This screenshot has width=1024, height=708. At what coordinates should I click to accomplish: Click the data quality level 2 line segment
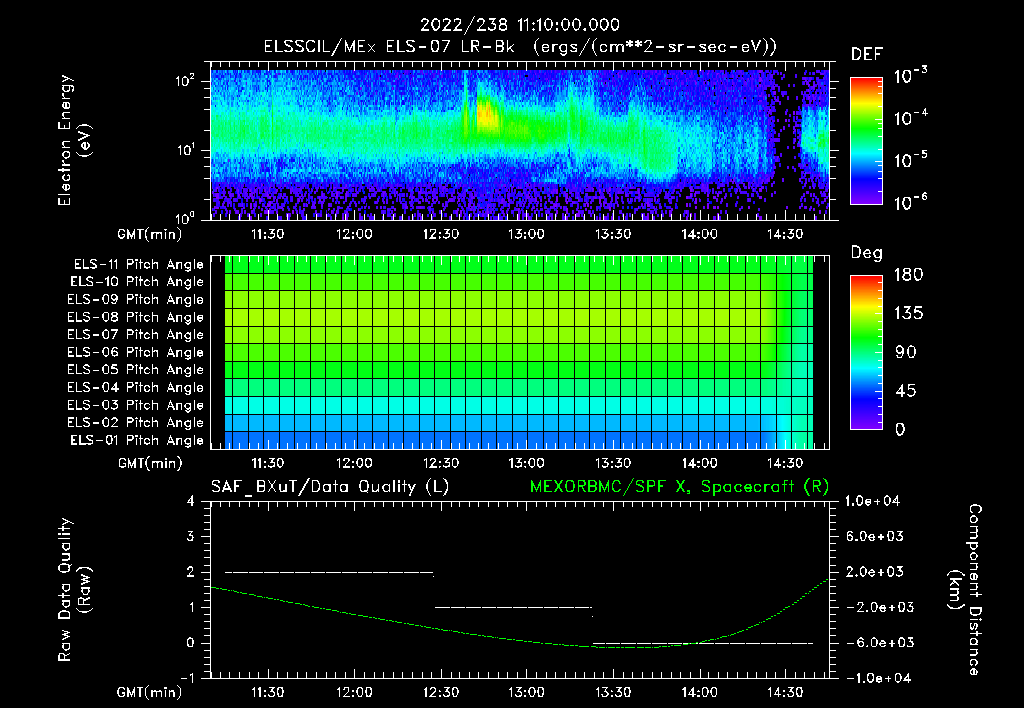click(x=329, y=573)
